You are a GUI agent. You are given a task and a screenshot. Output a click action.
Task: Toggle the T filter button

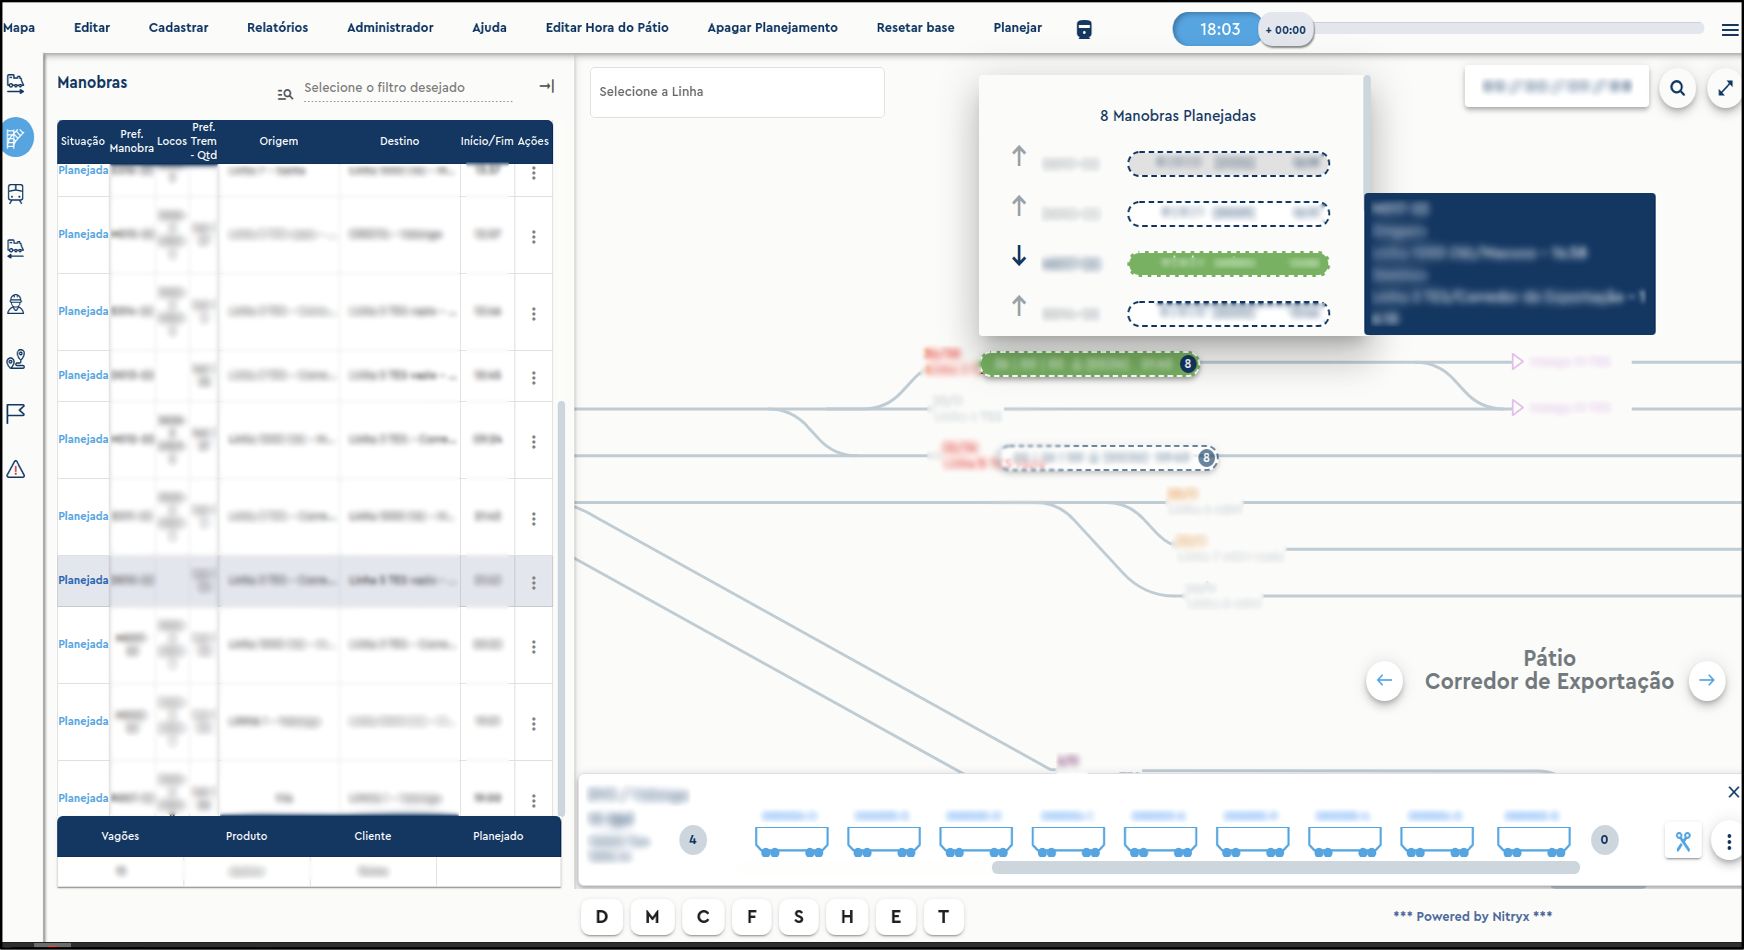point(943,917)
